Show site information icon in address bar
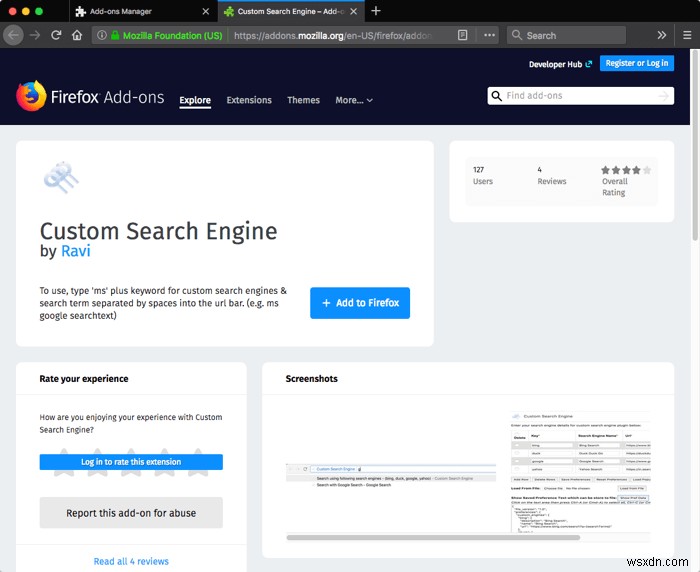The height and width of the screenshot is (572, 700). (102, 35)
